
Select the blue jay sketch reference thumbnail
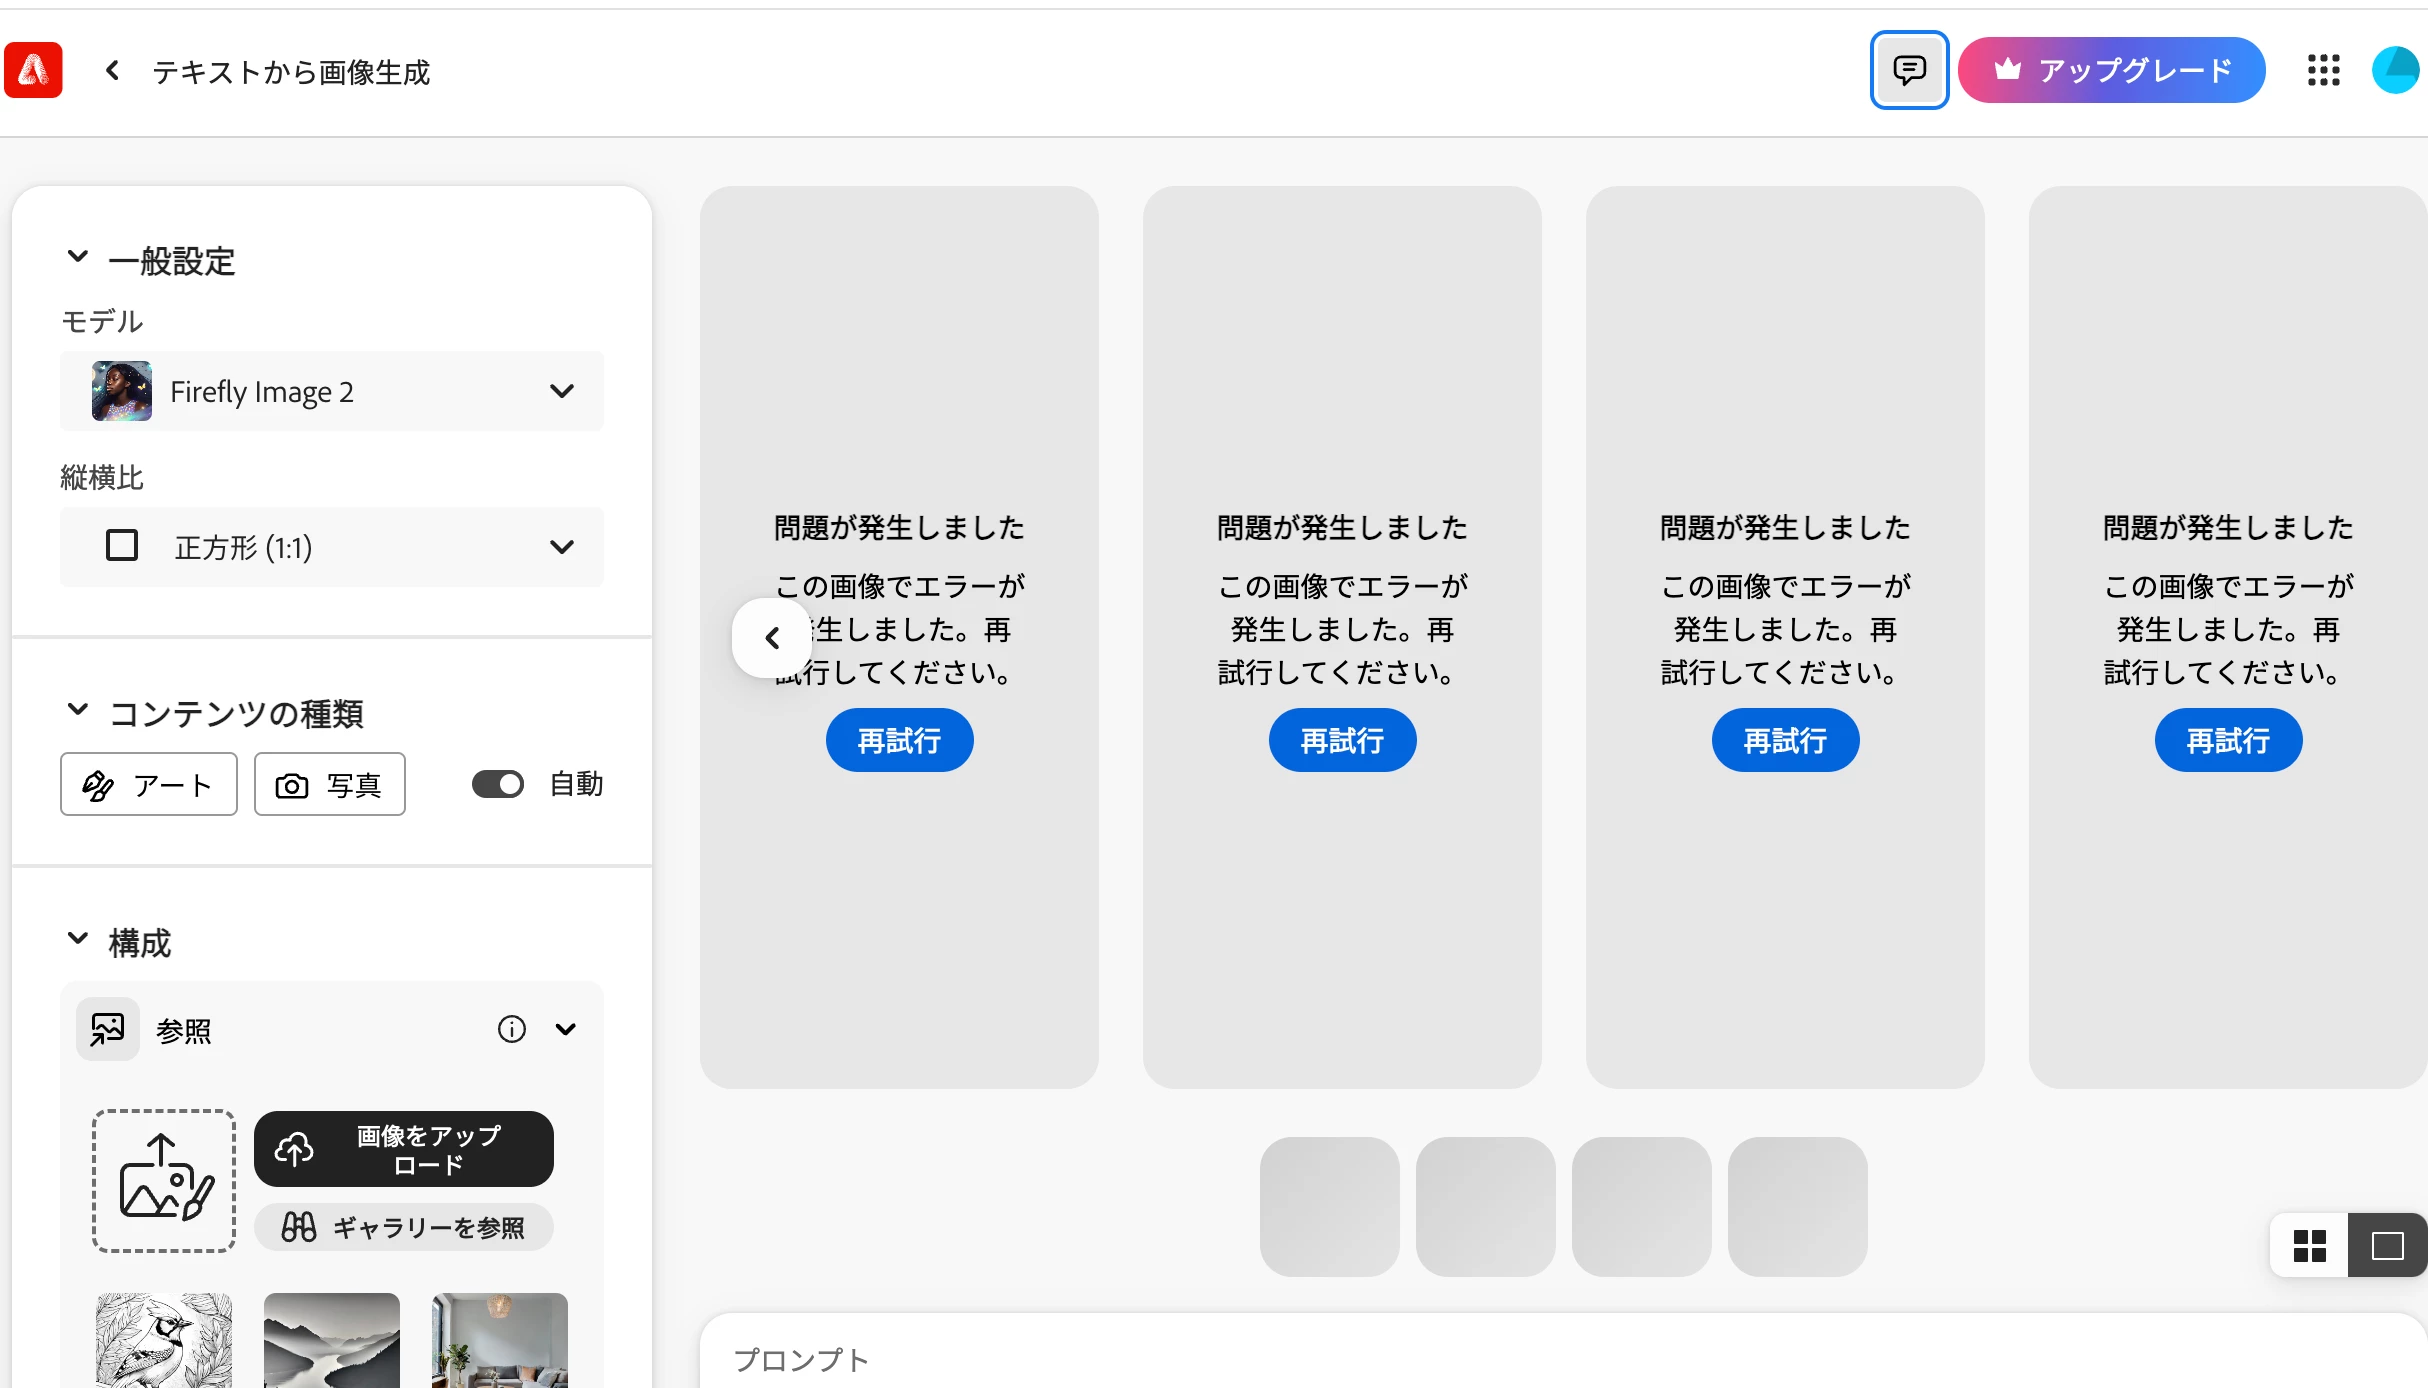point(164,1340)
